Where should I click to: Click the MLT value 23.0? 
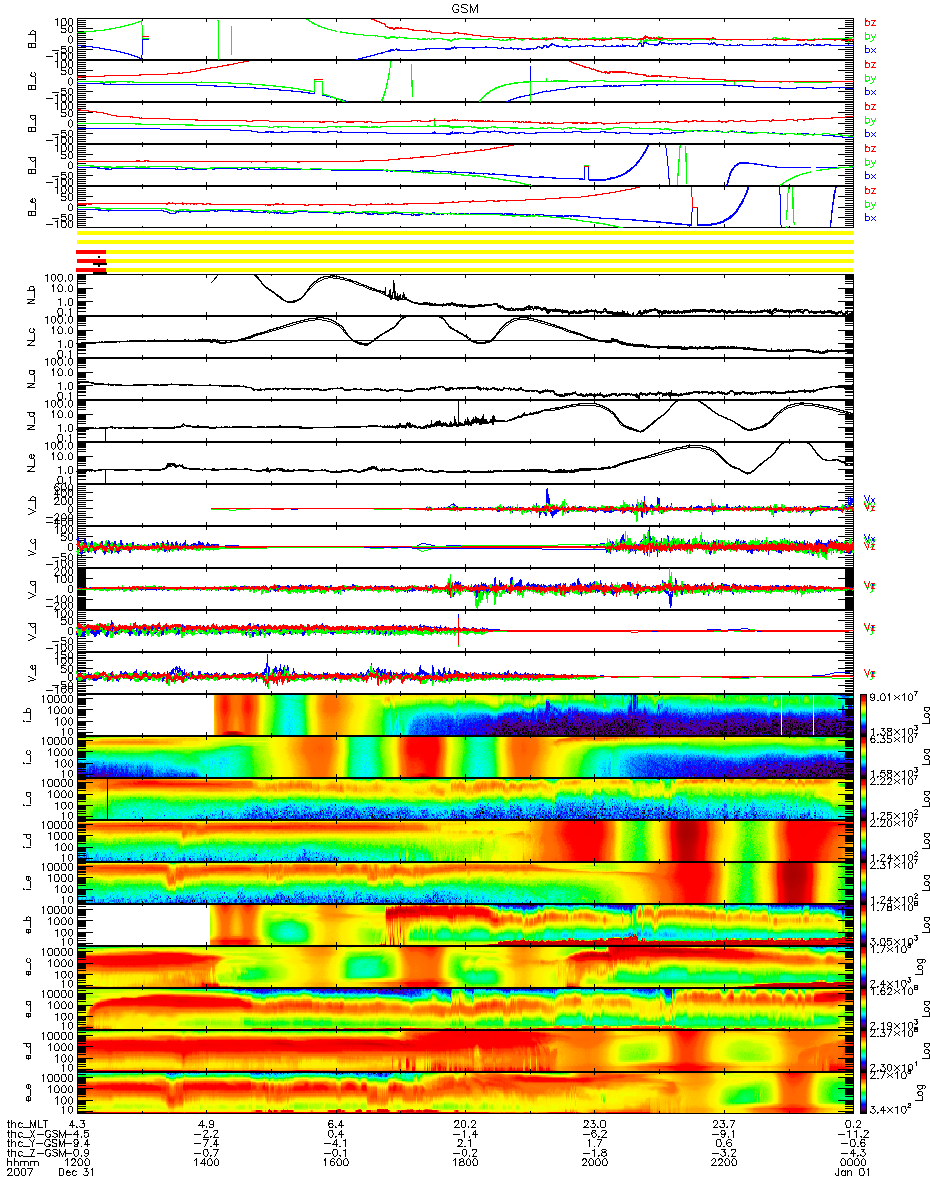coord(594,1125)
